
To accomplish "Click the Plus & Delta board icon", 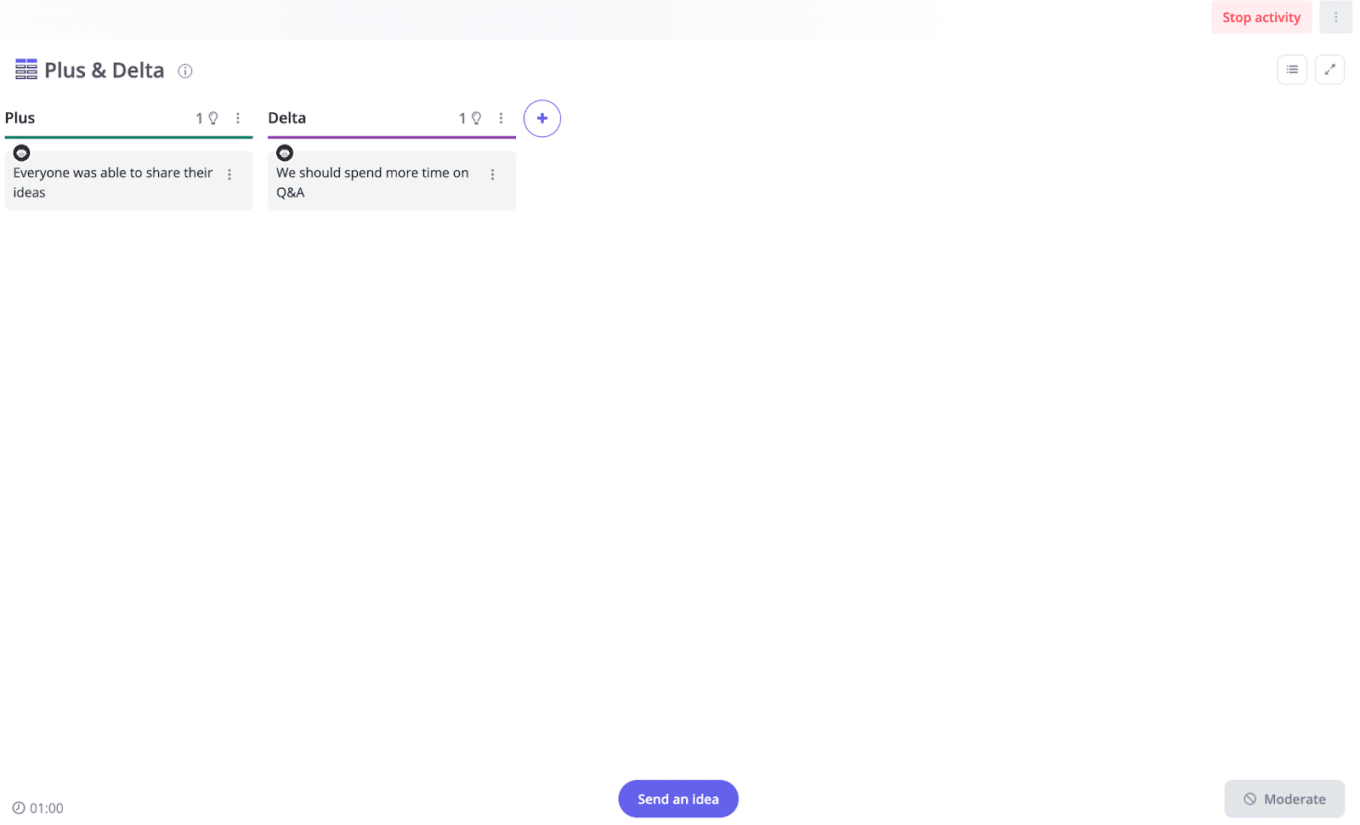I will (x=26, y=70).
